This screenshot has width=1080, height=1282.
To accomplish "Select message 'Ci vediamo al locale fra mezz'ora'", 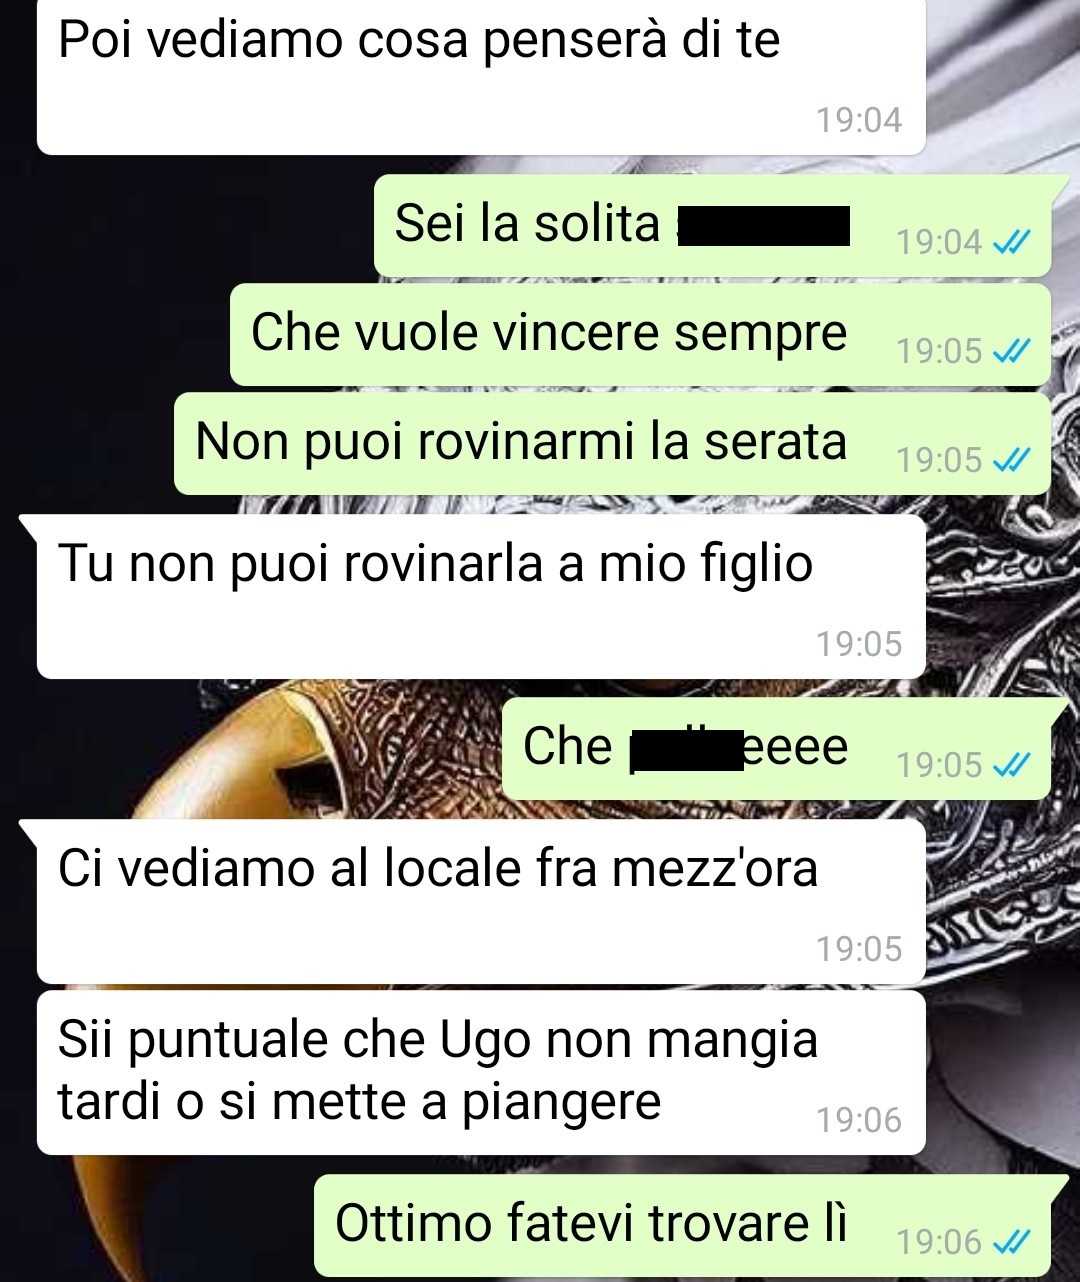I will [x=481, y=902].
